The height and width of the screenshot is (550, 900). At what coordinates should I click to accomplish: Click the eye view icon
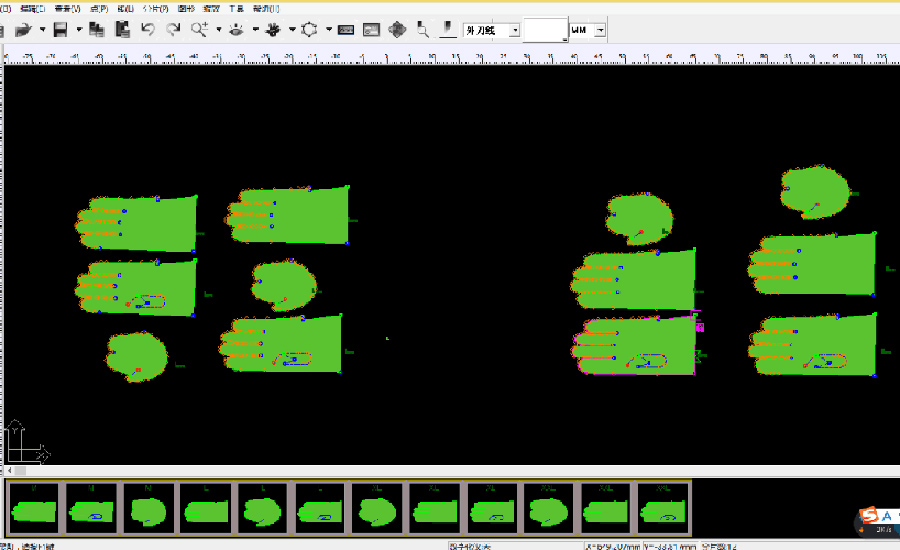point(236,30)
